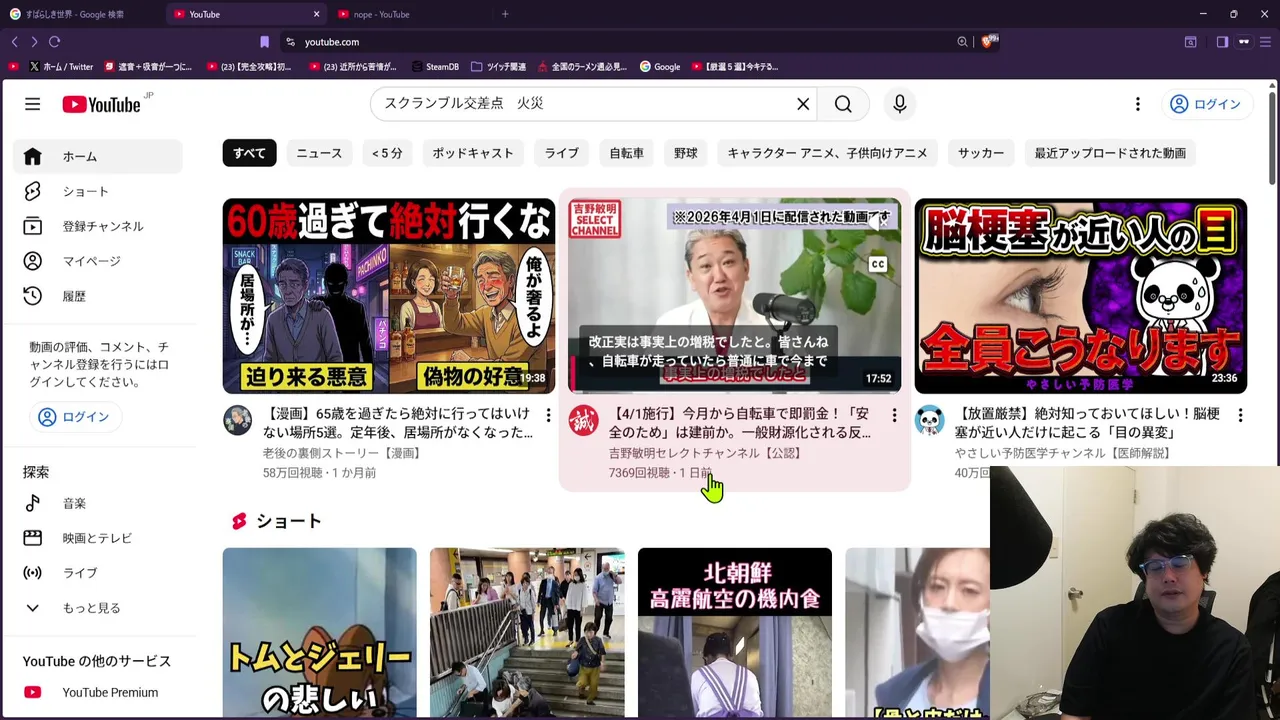Click 吉野敏明セレクトチャンネル channel name
Screen dimensions: 1280x720
[x=705, y=453]
